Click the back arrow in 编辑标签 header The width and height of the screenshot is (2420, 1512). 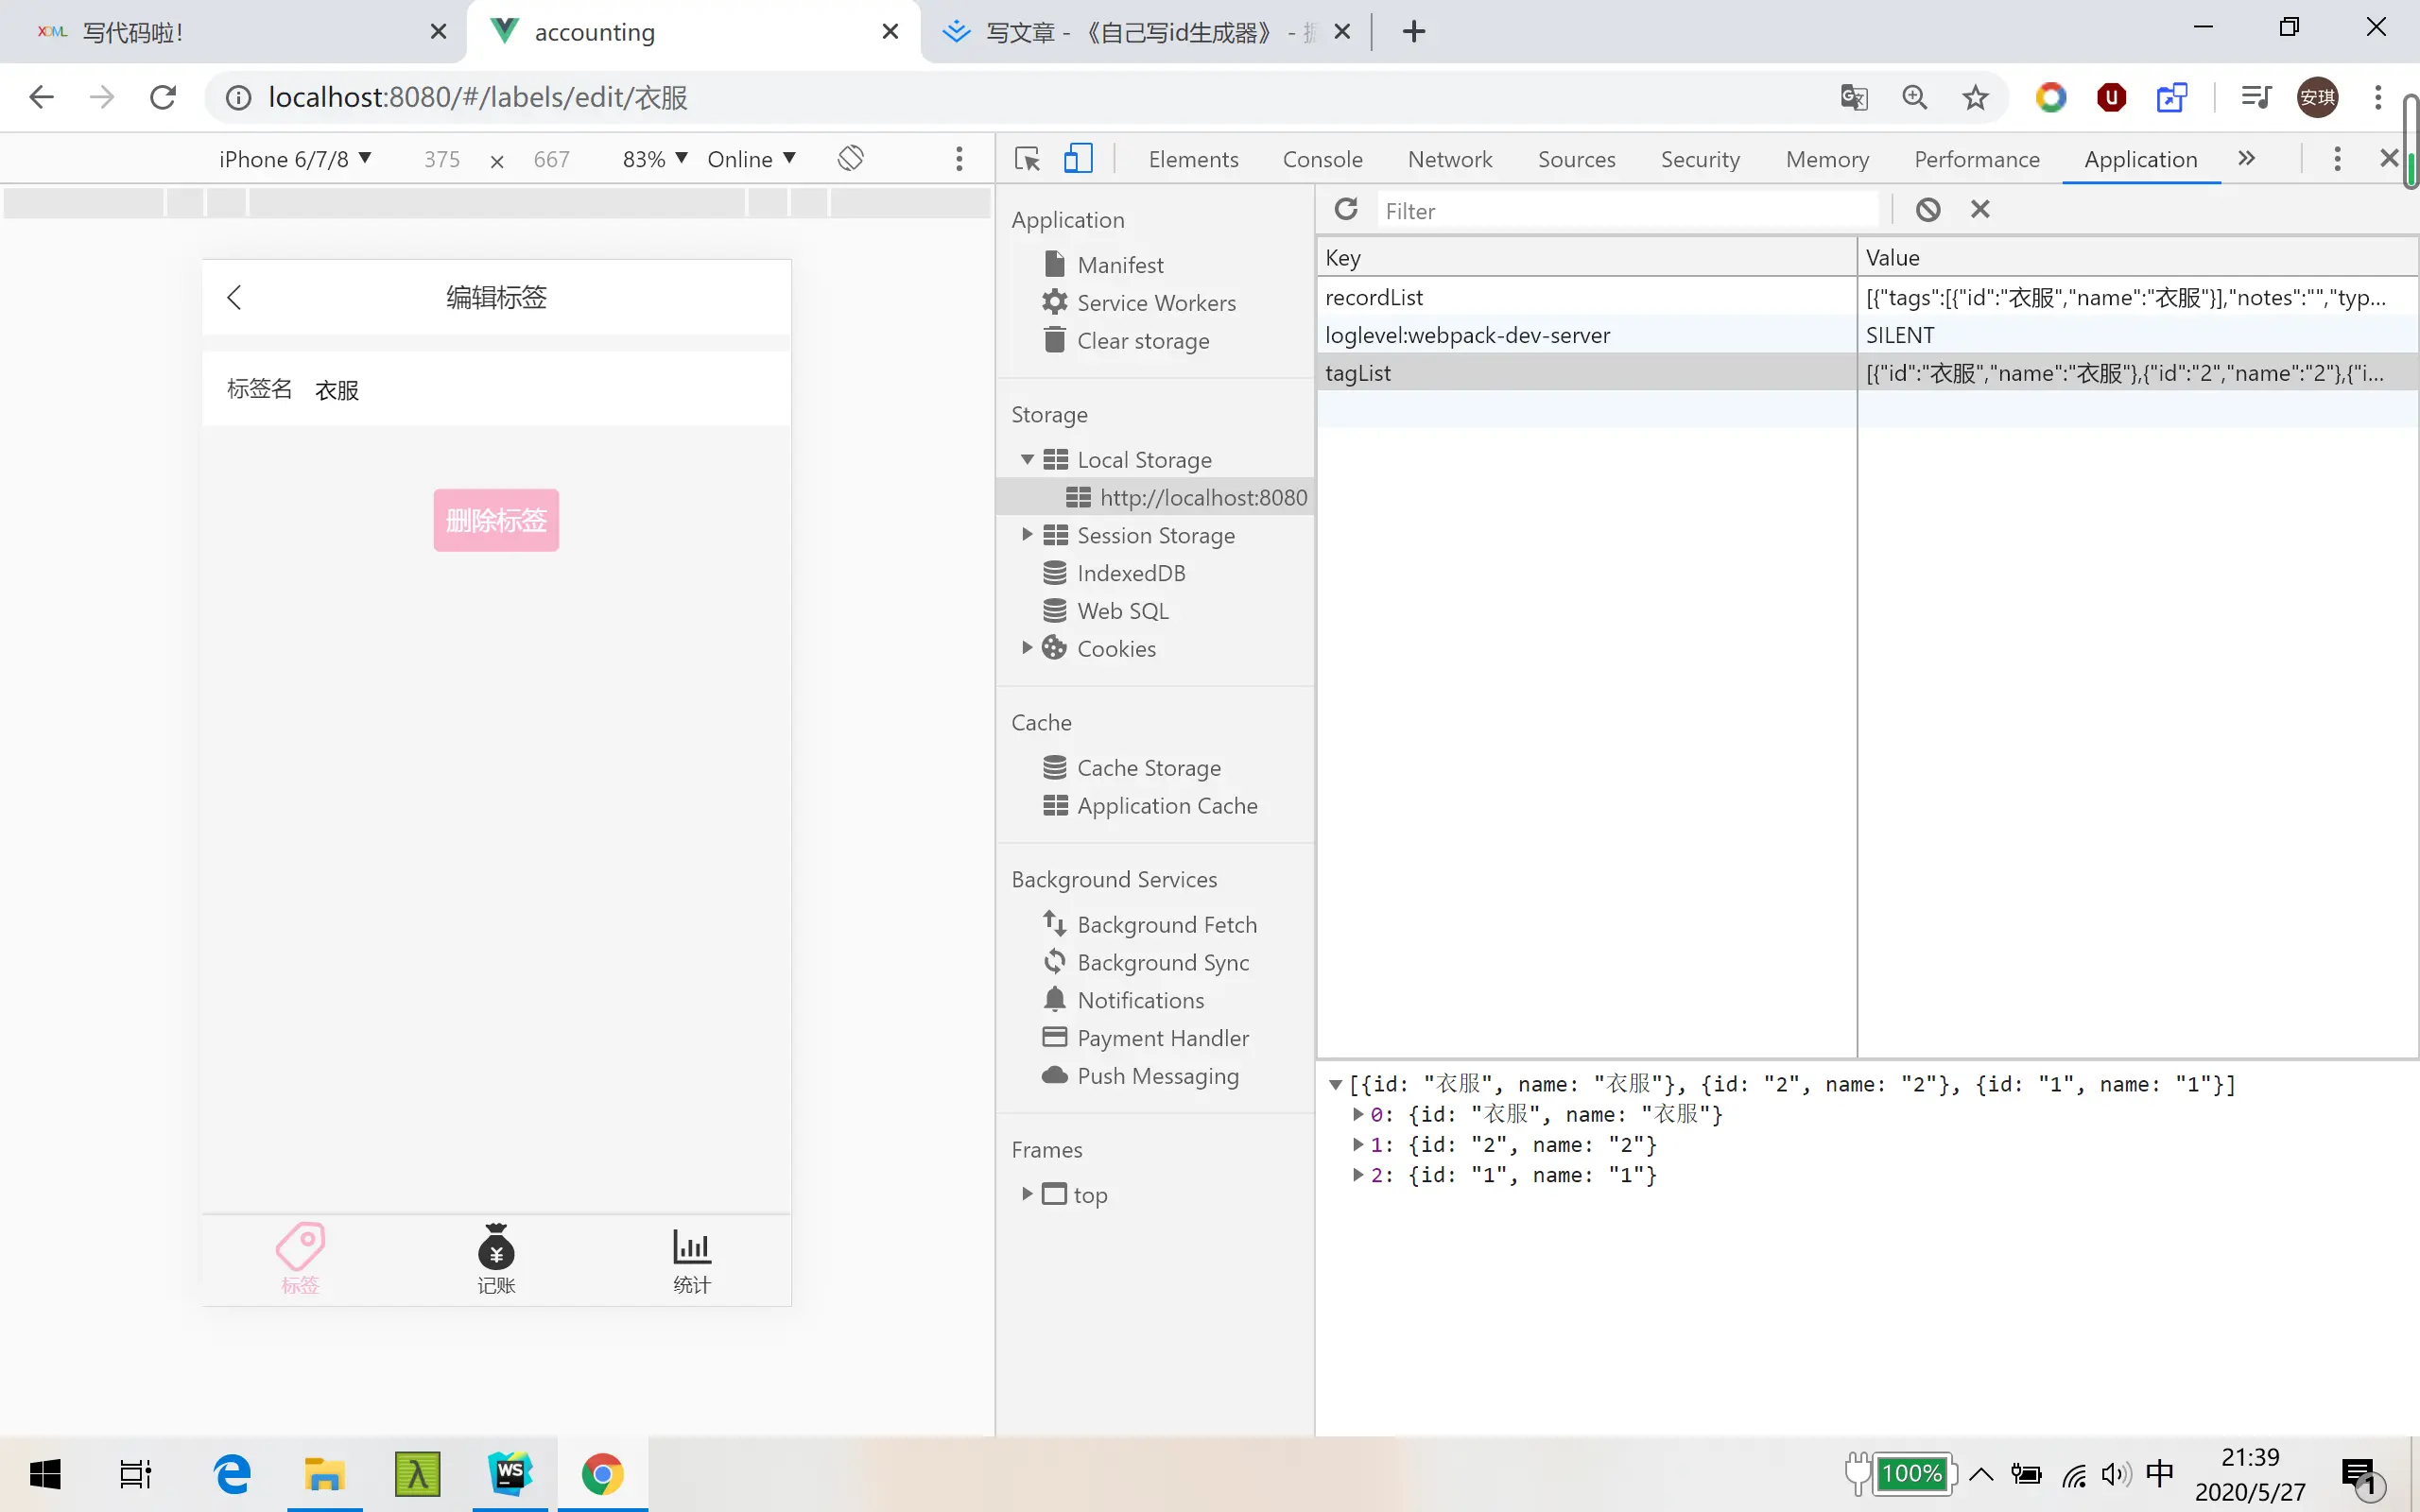tap(234, 297)
